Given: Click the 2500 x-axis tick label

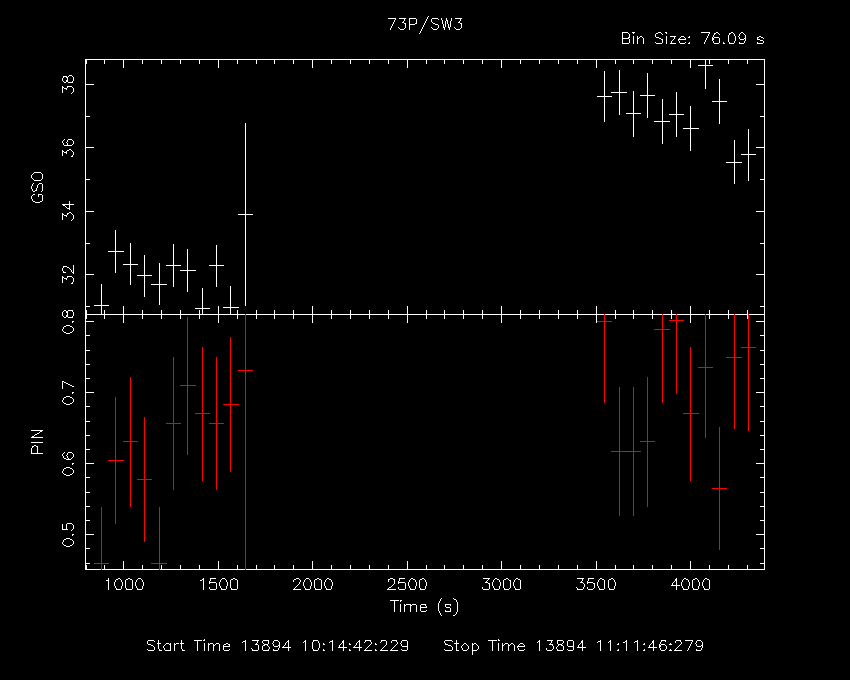Looking at the screenshot, I should [407, 585].
